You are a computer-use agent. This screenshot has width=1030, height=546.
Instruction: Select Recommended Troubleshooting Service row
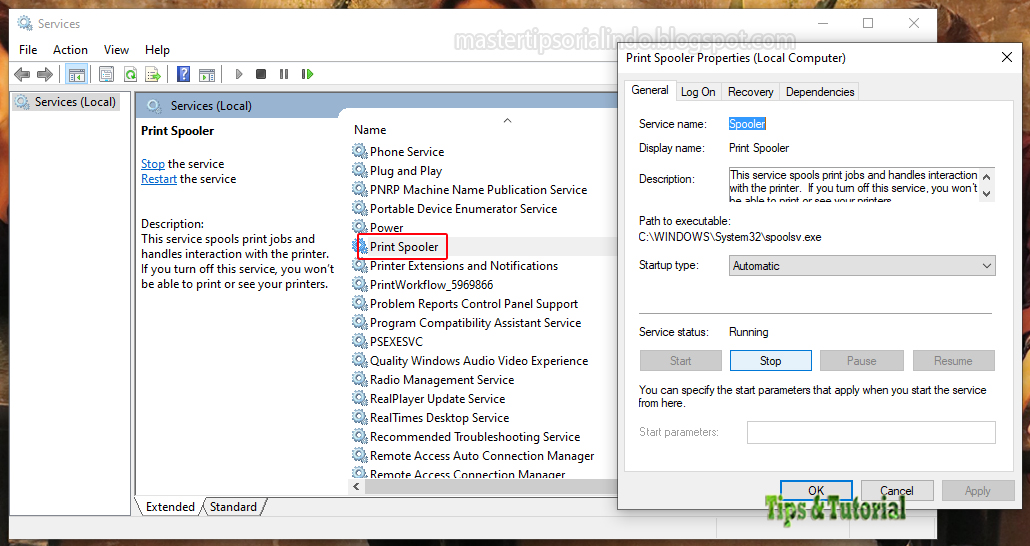pos(475,437)
